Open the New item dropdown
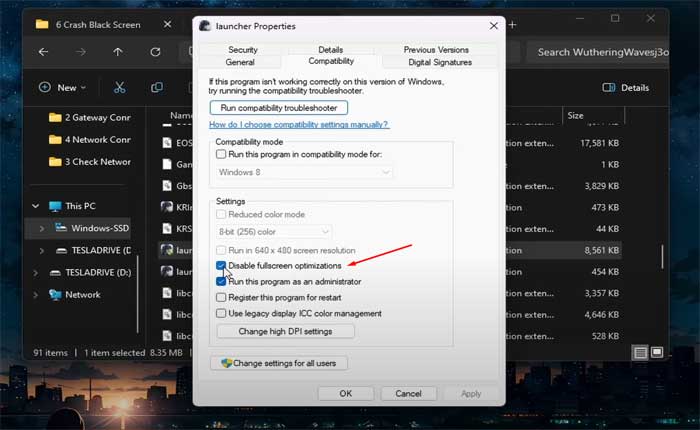 click(62, 88)
